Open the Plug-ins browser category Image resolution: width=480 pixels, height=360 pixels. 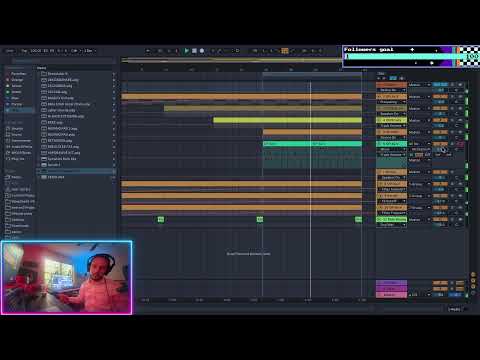[x=18, y=159]
